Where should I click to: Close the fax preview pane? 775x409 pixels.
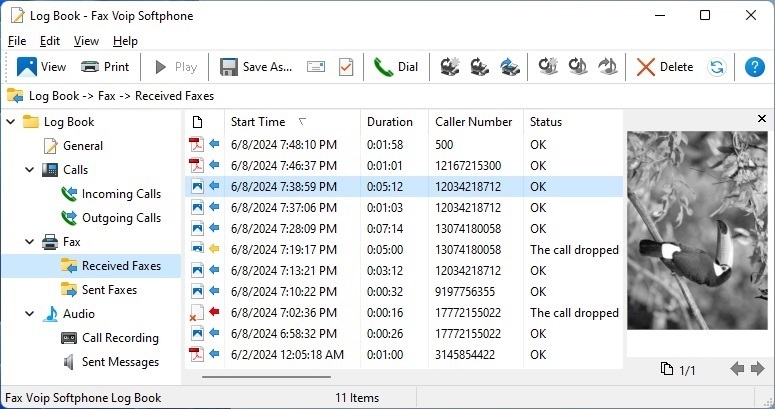click(762, 119)
